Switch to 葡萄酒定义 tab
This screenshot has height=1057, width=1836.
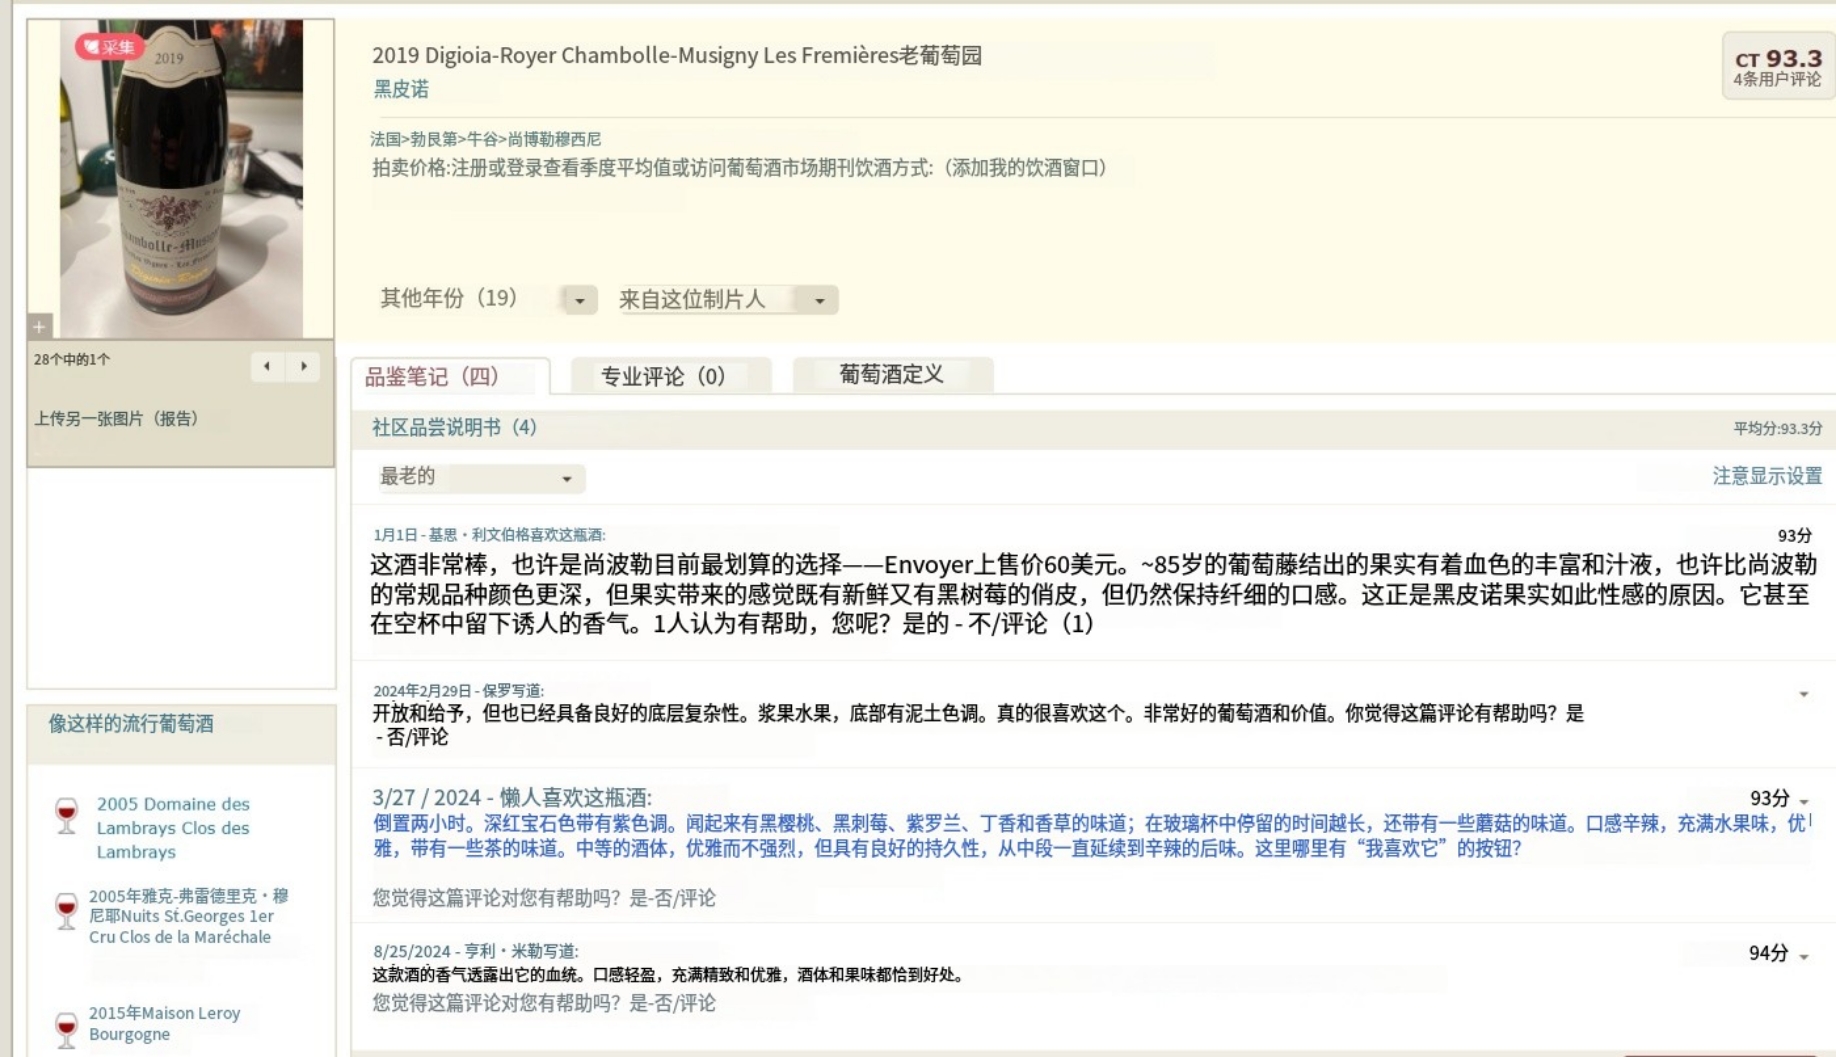891,375
